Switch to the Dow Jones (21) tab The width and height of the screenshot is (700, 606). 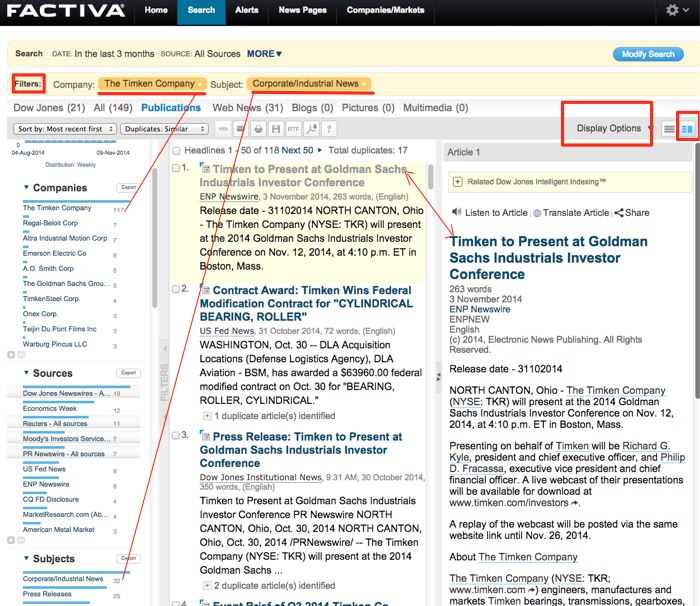coord(49,108)
